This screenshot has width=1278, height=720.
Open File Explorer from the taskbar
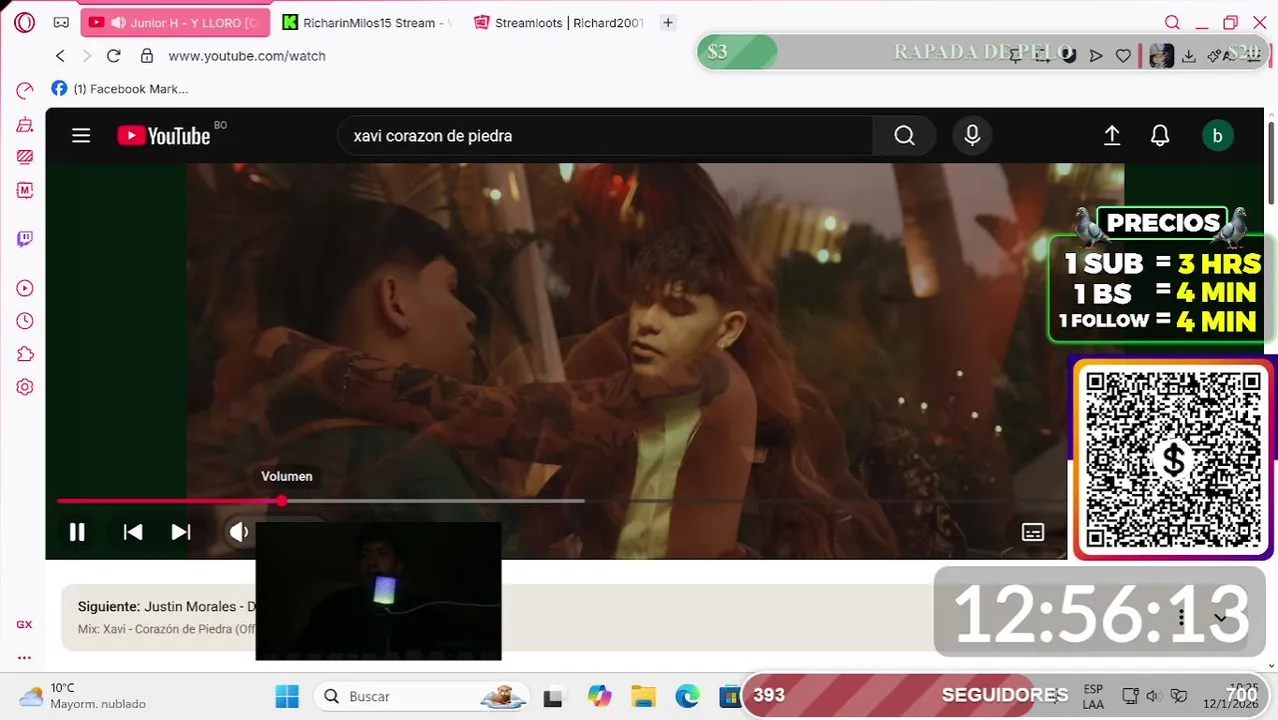click(x=643, y=696)
